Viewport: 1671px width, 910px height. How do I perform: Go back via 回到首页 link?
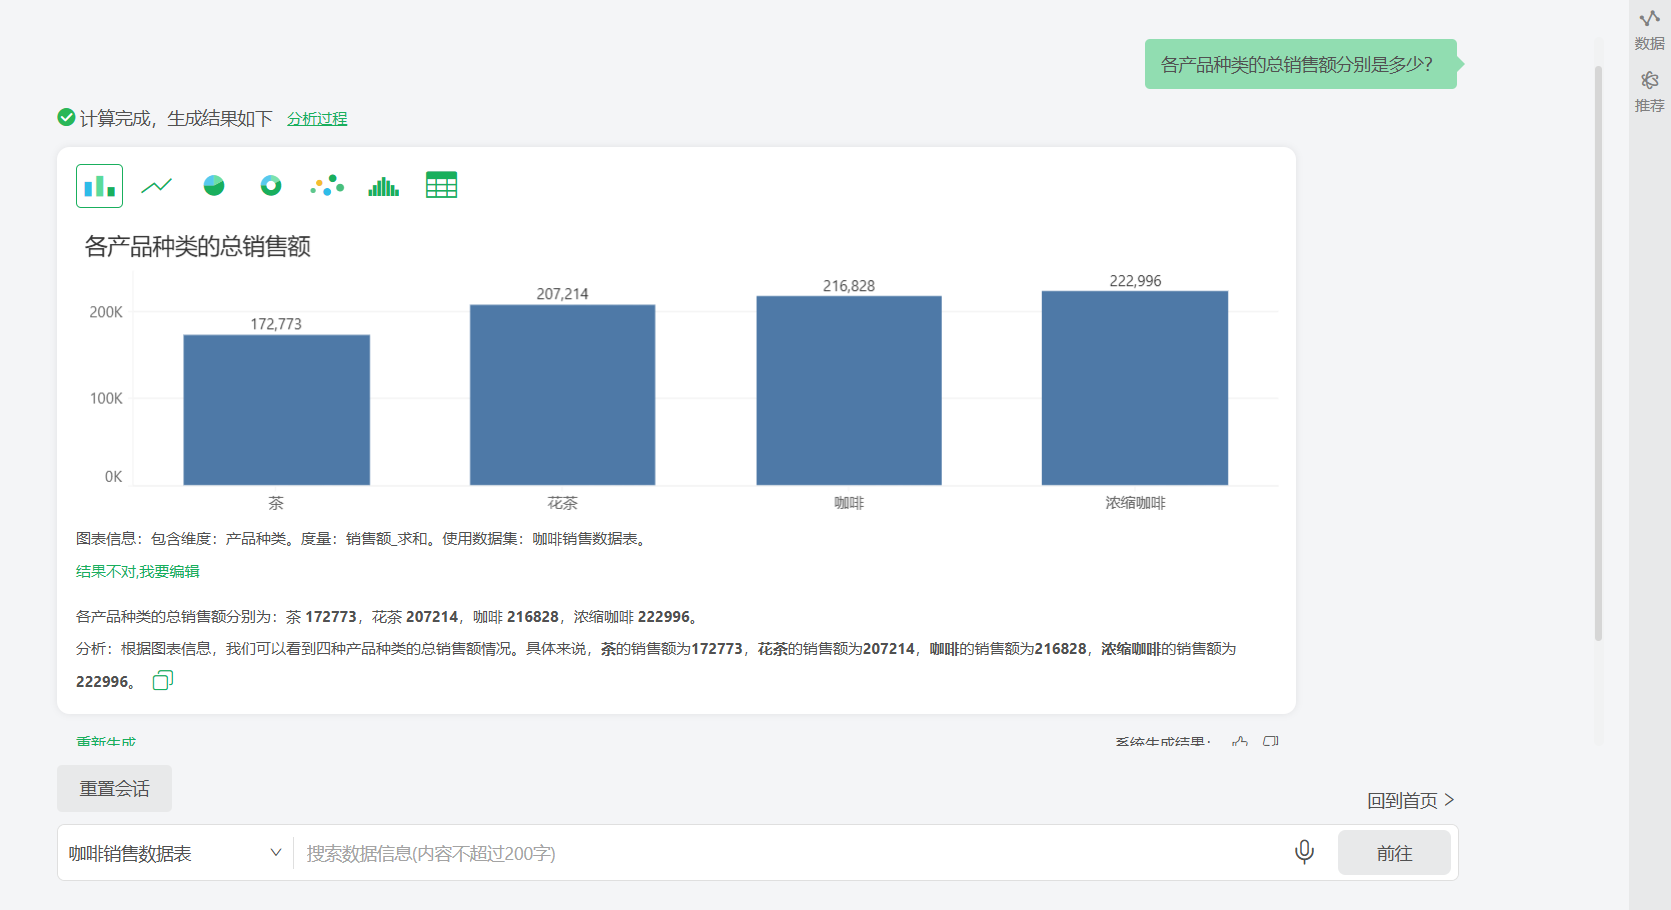pos(1411,800)
